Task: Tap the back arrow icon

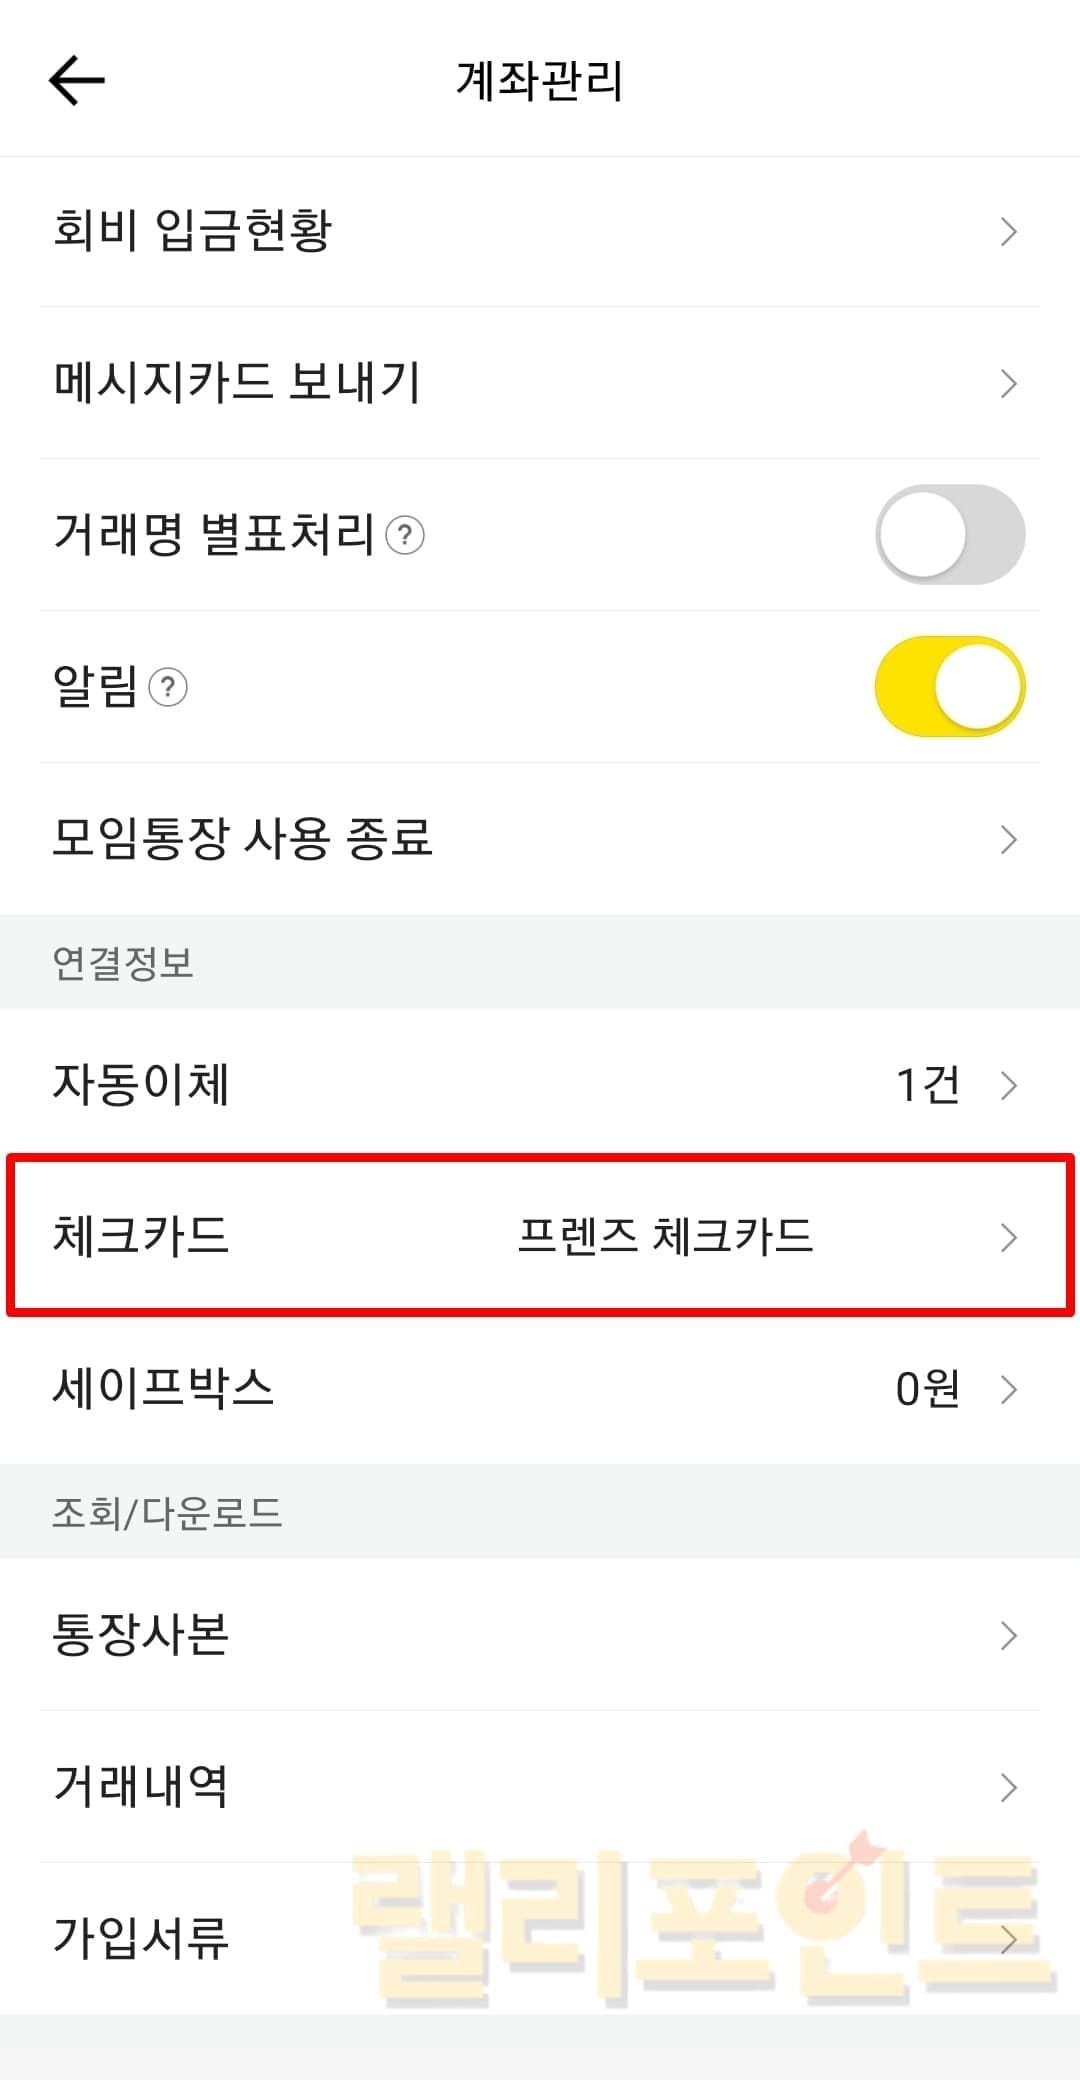Action: click(x=77, y=80)
